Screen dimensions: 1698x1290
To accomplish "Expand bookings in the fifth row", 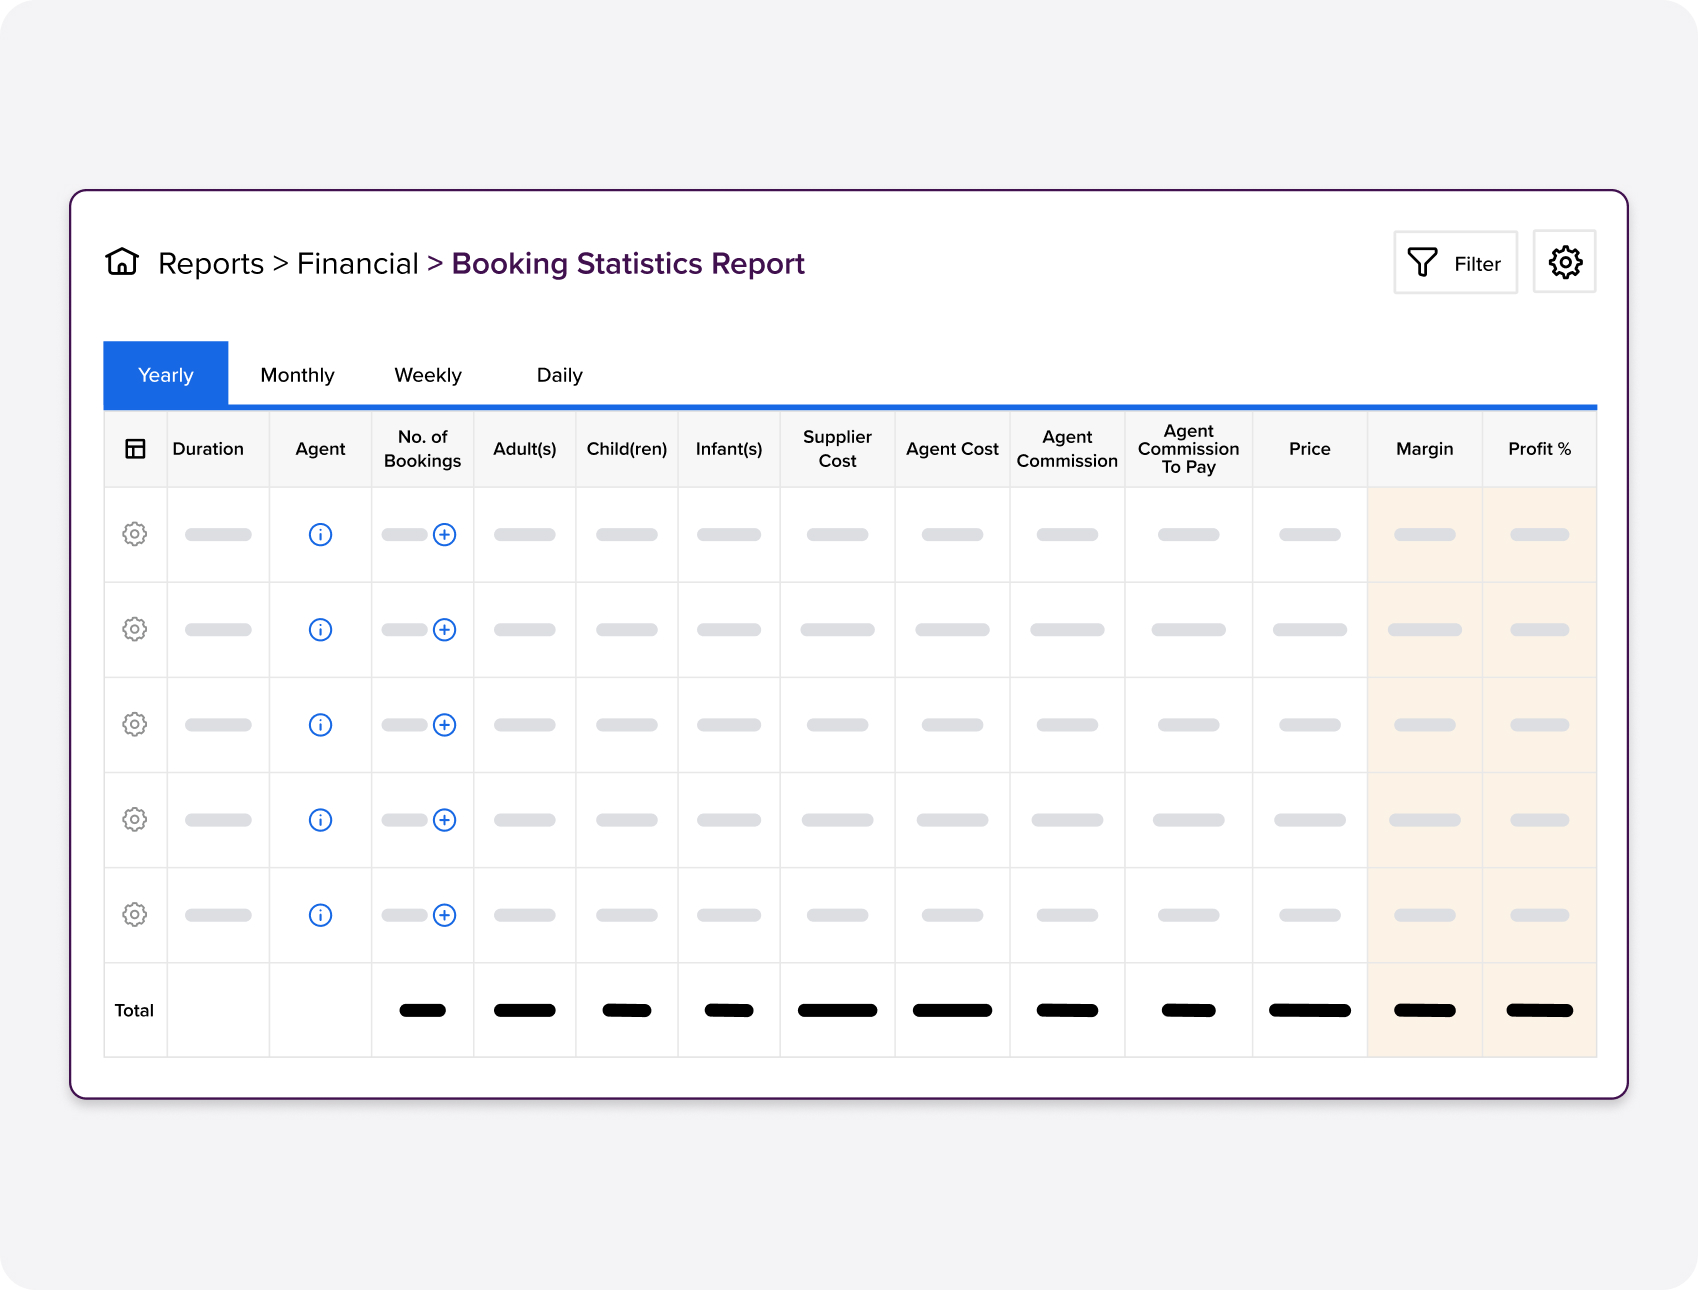I will (445, 915).
